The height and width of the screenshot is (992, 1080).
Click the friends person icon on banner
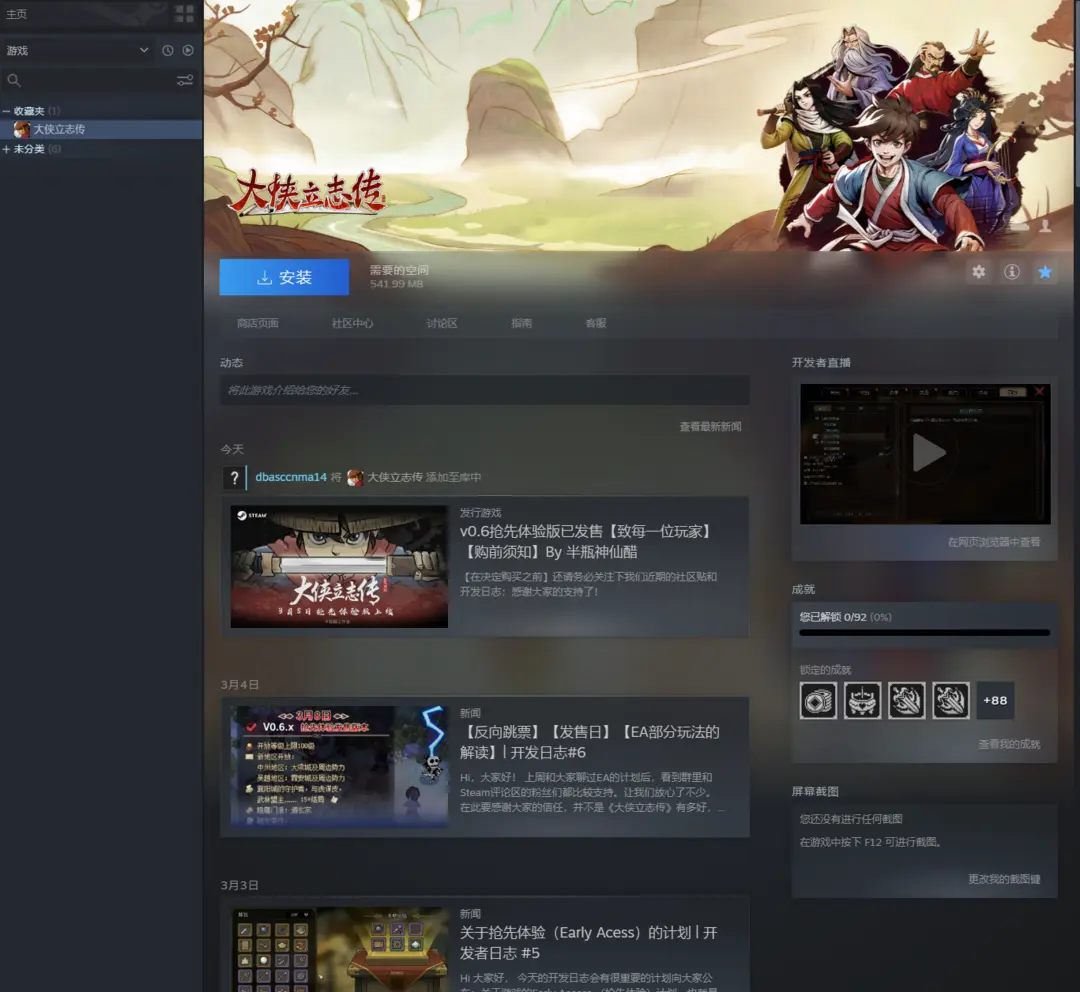pyautogui.click(x=1045, y=225)
